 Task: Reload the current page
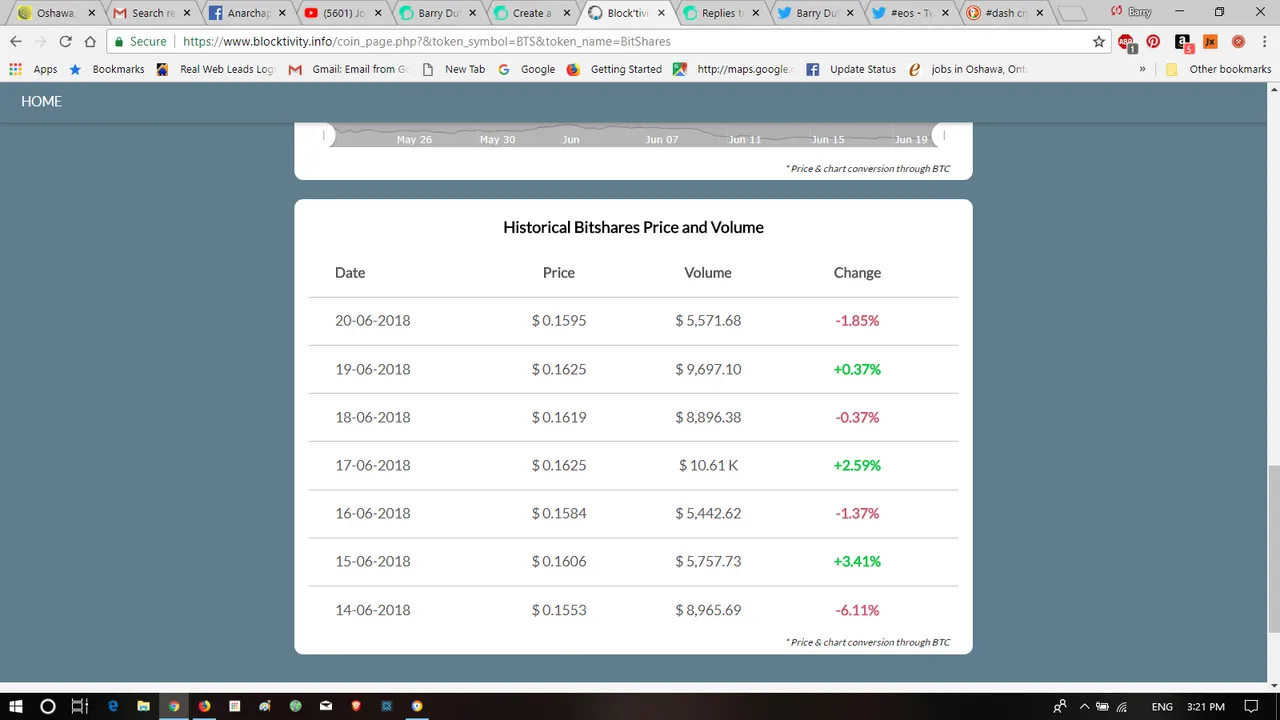coord(66,42)
